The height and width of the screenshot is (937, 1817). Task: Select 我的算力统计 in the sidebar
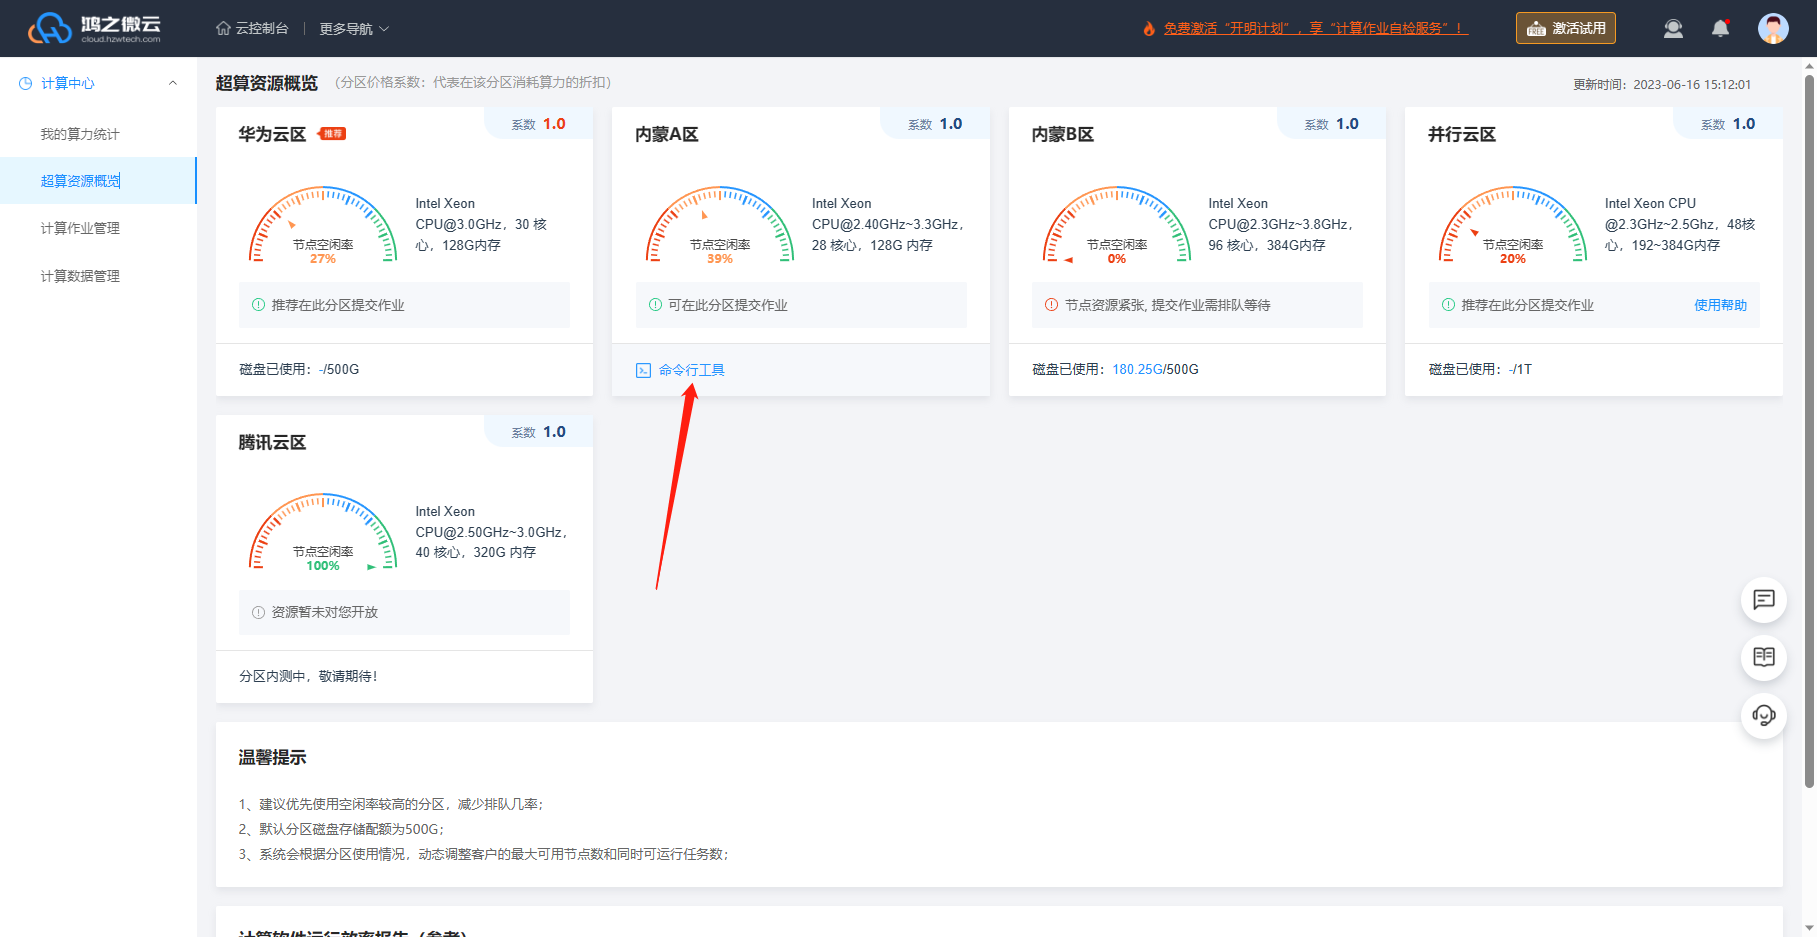(80, 134)
